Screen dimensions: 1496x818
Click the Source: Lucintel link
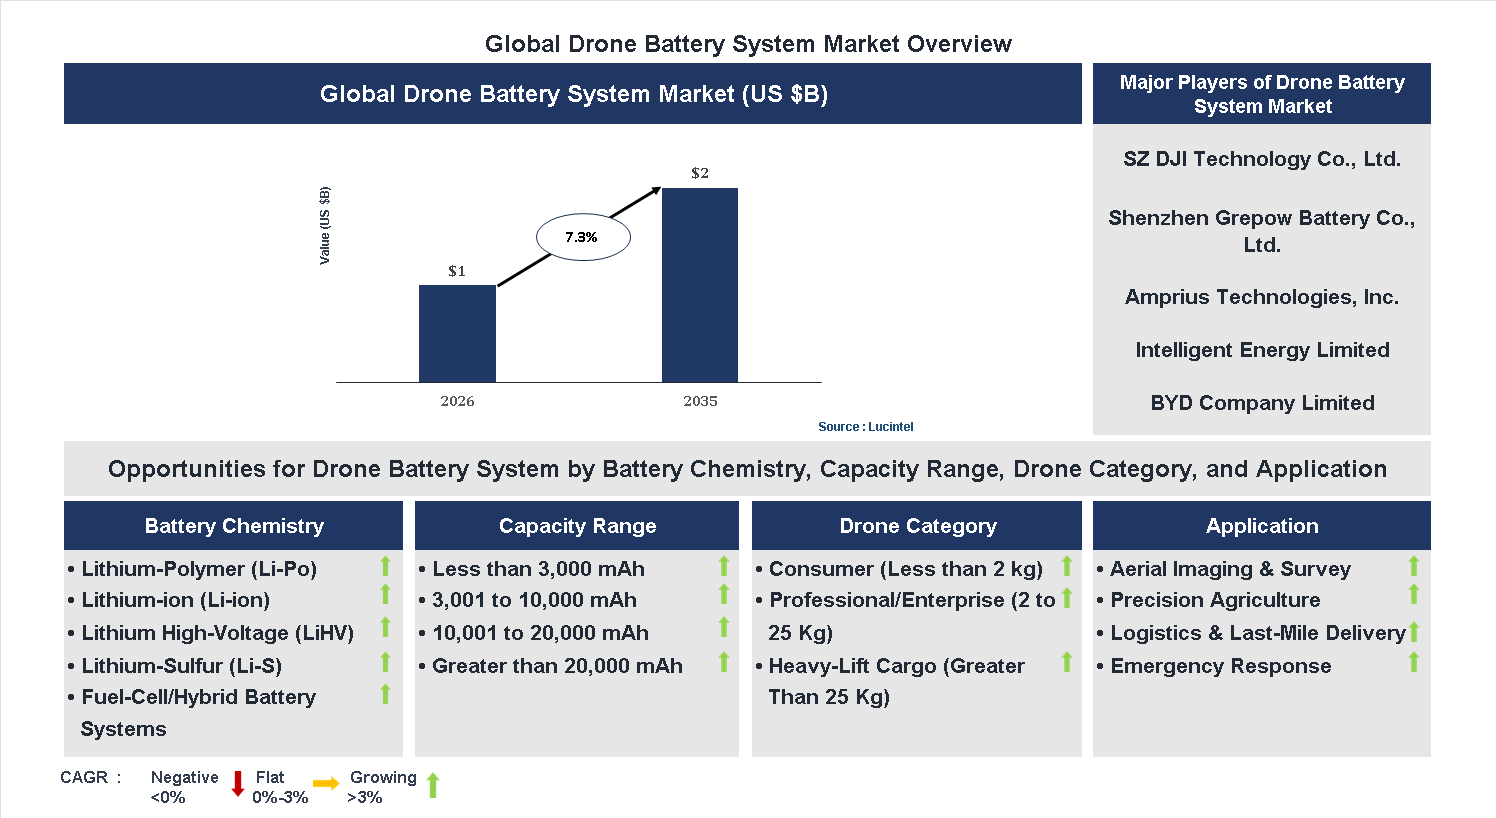pyautogui.click(x=865, y=426)
